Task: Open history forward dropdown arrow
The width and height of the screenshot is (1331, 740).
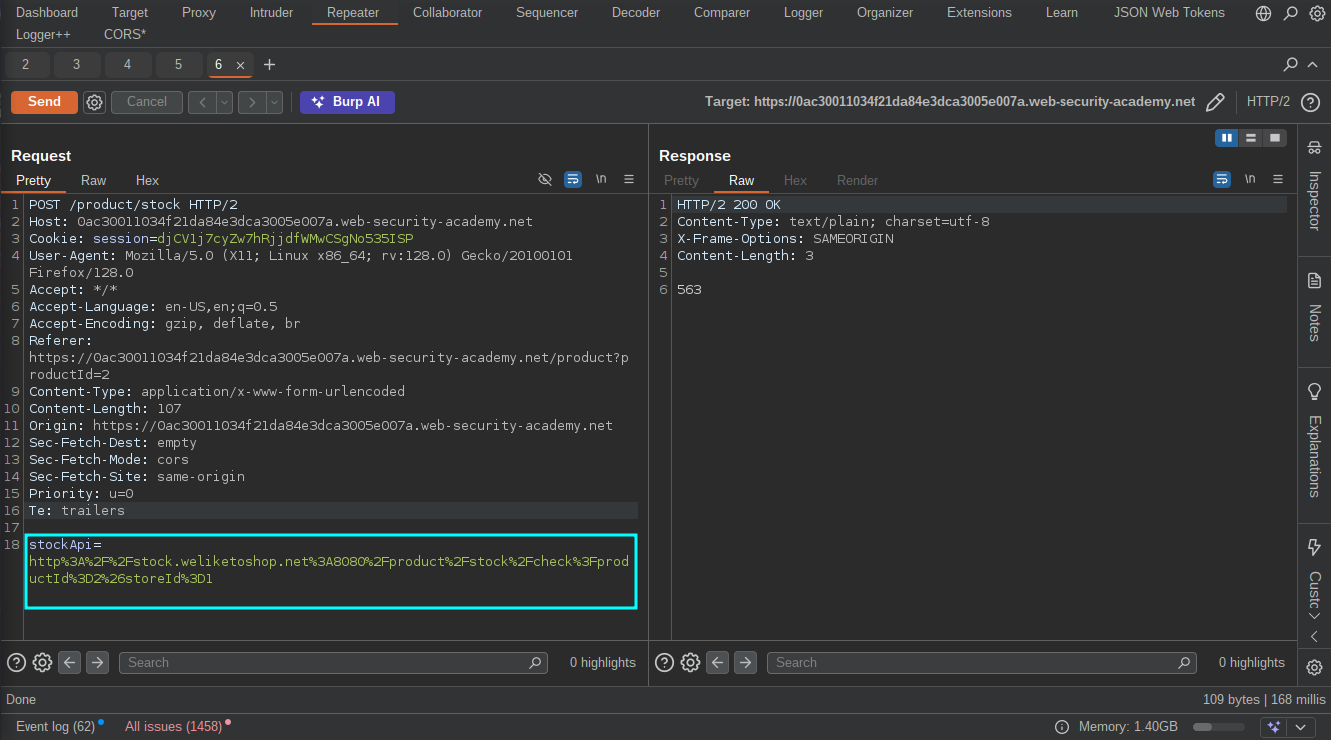Action: point(274,102)
